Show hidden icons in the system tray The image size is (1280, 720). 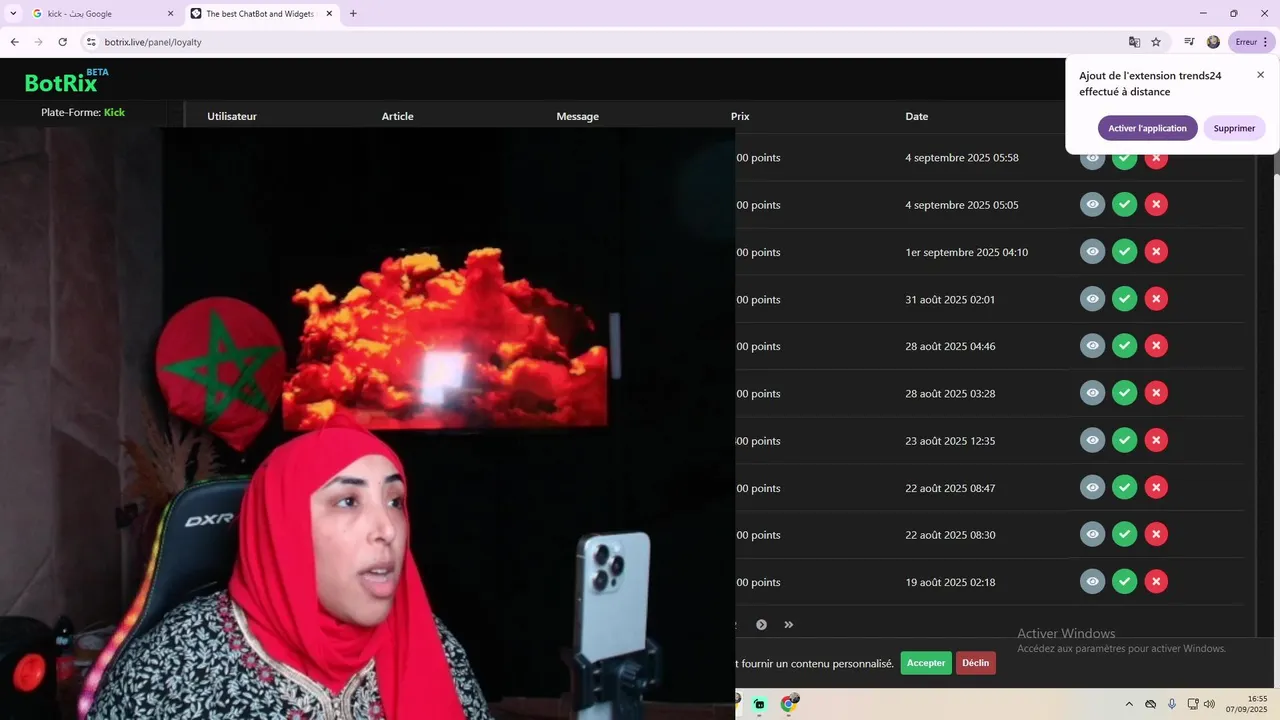click(x=1129, y=704)
